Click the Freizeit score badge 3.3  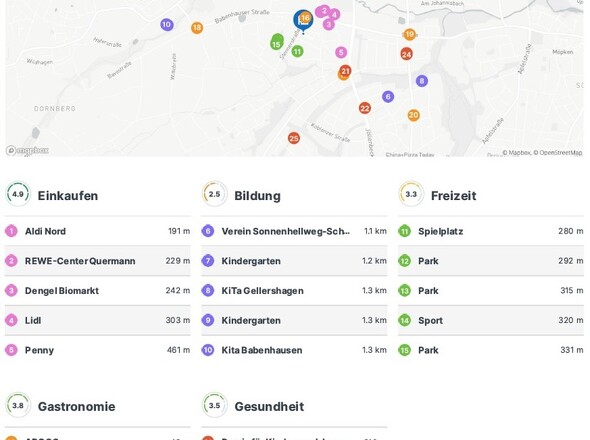tap(411, 194)
